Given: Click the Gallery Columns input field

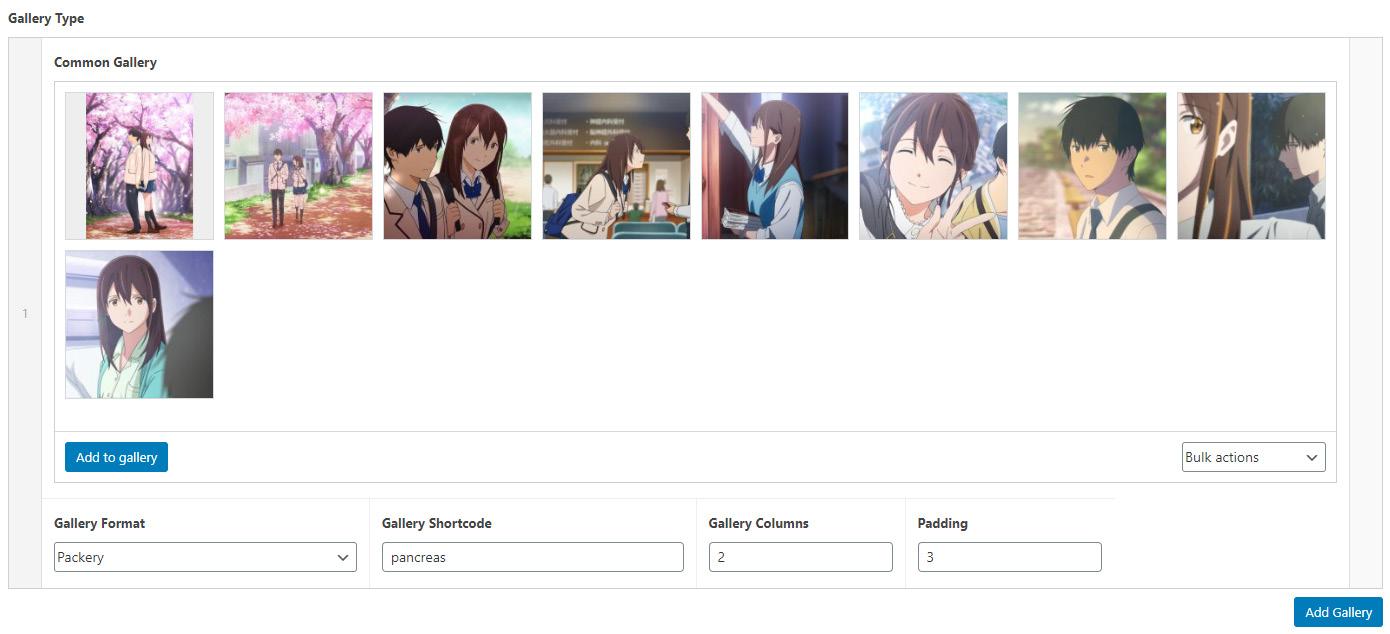Looking at the screenshot, I should click(x=800, y=557).
